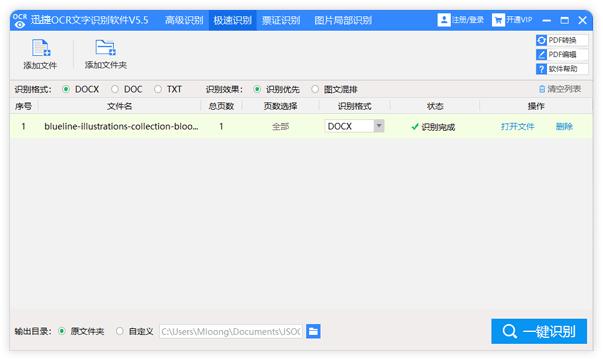Close the OCR software window
The image size is (603, 360).
[x=583, y=20]
